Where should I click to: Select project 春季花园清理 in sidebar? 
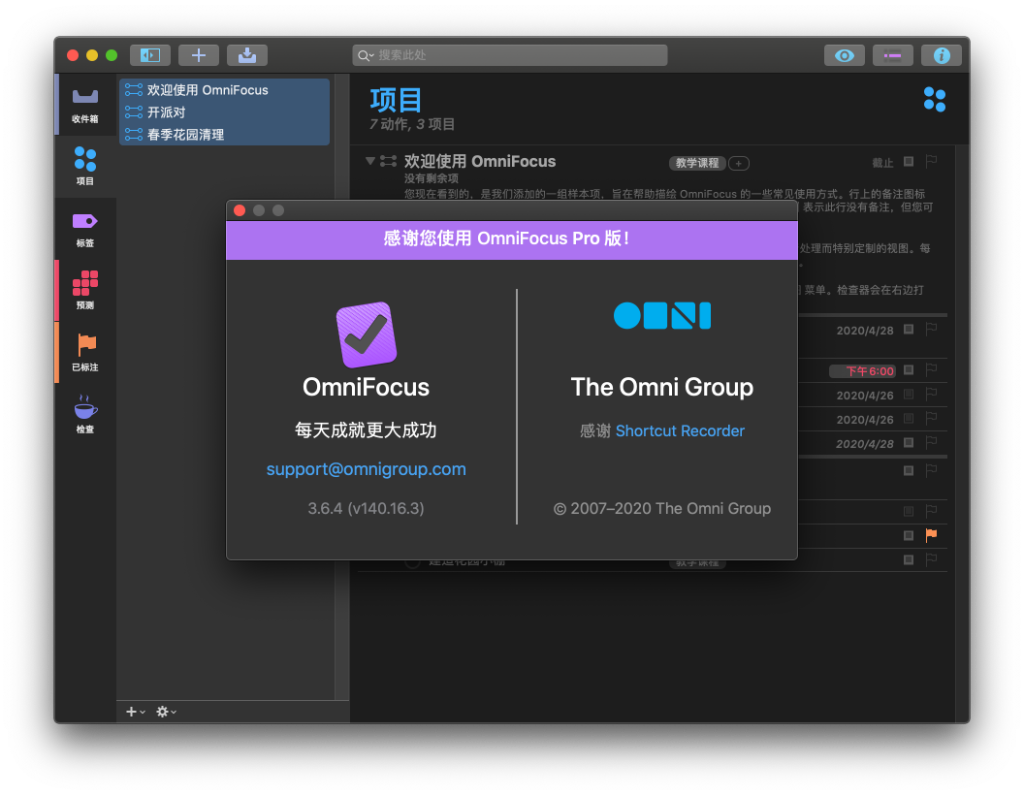[224, 135]
